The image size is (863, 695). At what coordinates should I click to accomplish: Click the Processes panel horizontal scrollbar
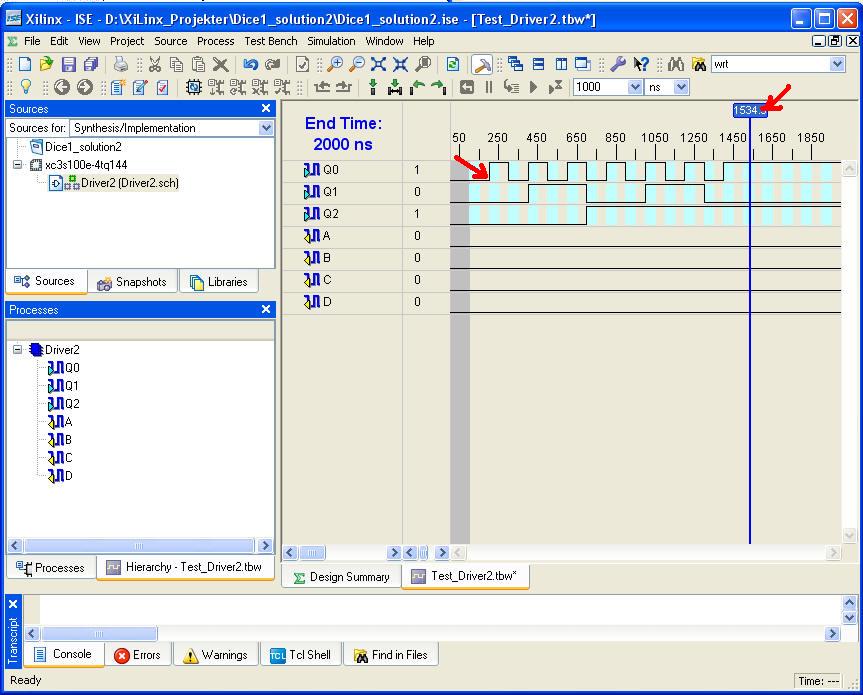click(x=140, y=546)
